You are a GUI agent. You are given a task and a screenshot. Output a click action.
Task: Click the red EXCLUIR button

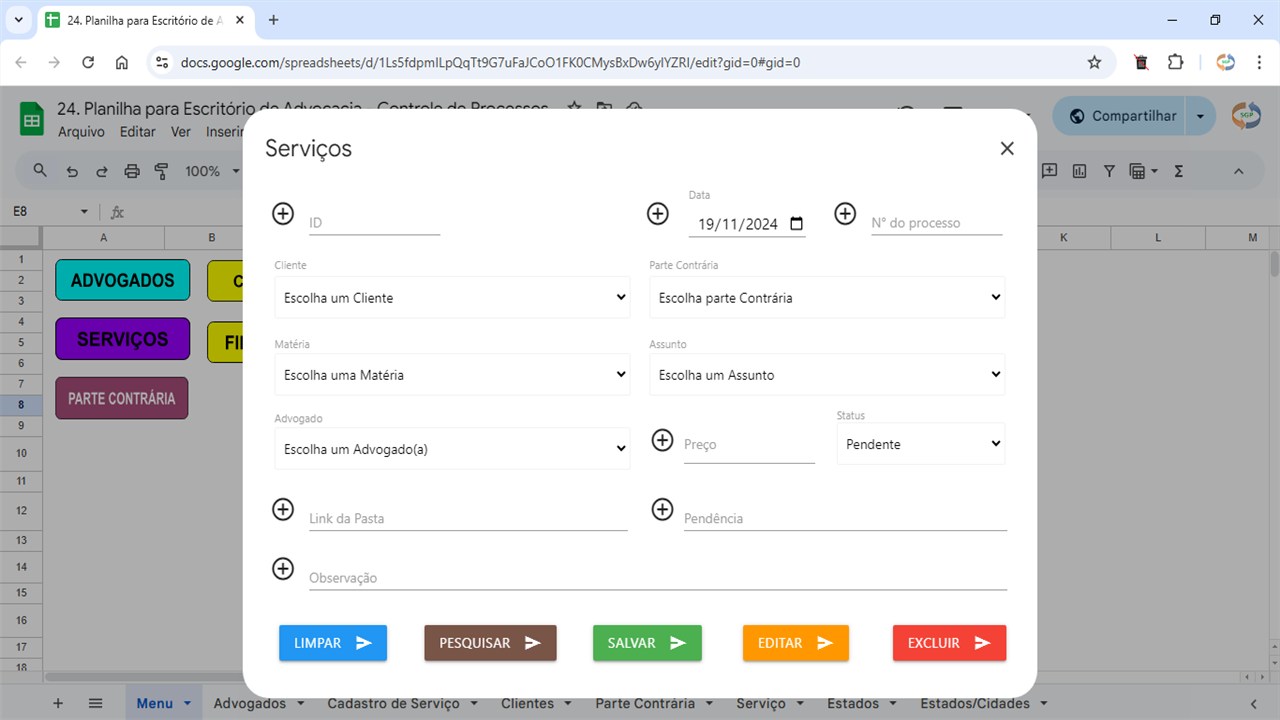pyautogui.click(x=949, y=643)
